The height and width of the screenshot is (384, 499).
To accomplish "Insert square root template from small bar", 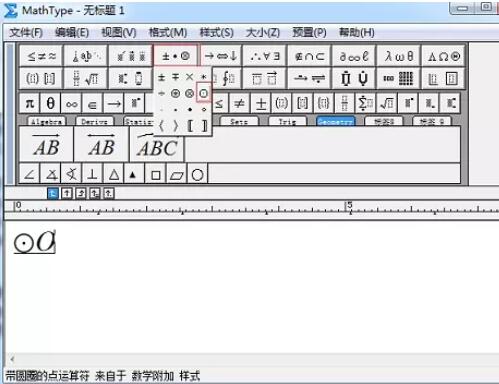I will [387, 104].
